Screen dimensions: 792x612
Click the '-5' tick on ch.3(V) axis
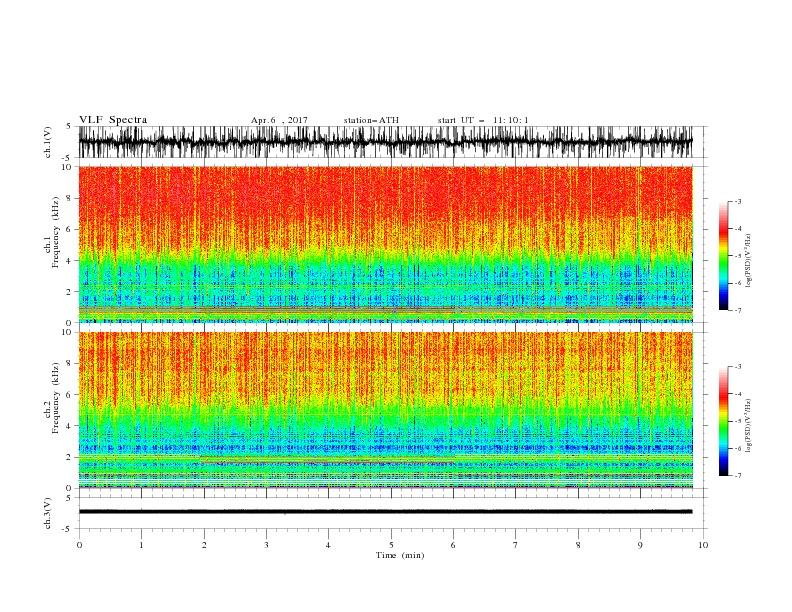(x=68, y=529)
